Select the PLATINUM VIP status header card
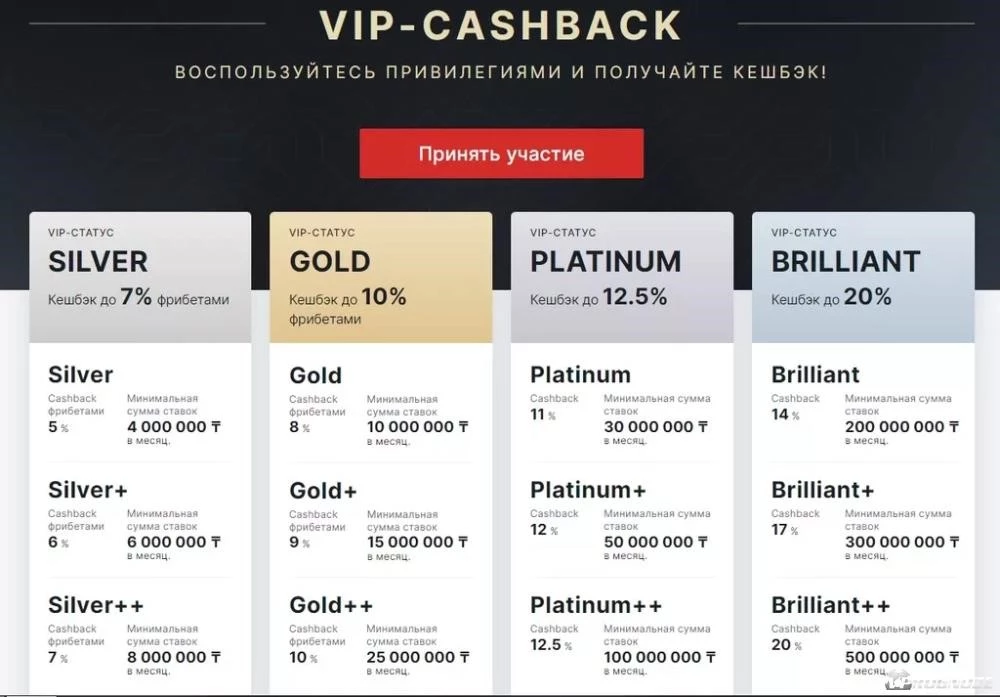The height and width of the screenshot is (697, 1000). [x=622, y=277]
